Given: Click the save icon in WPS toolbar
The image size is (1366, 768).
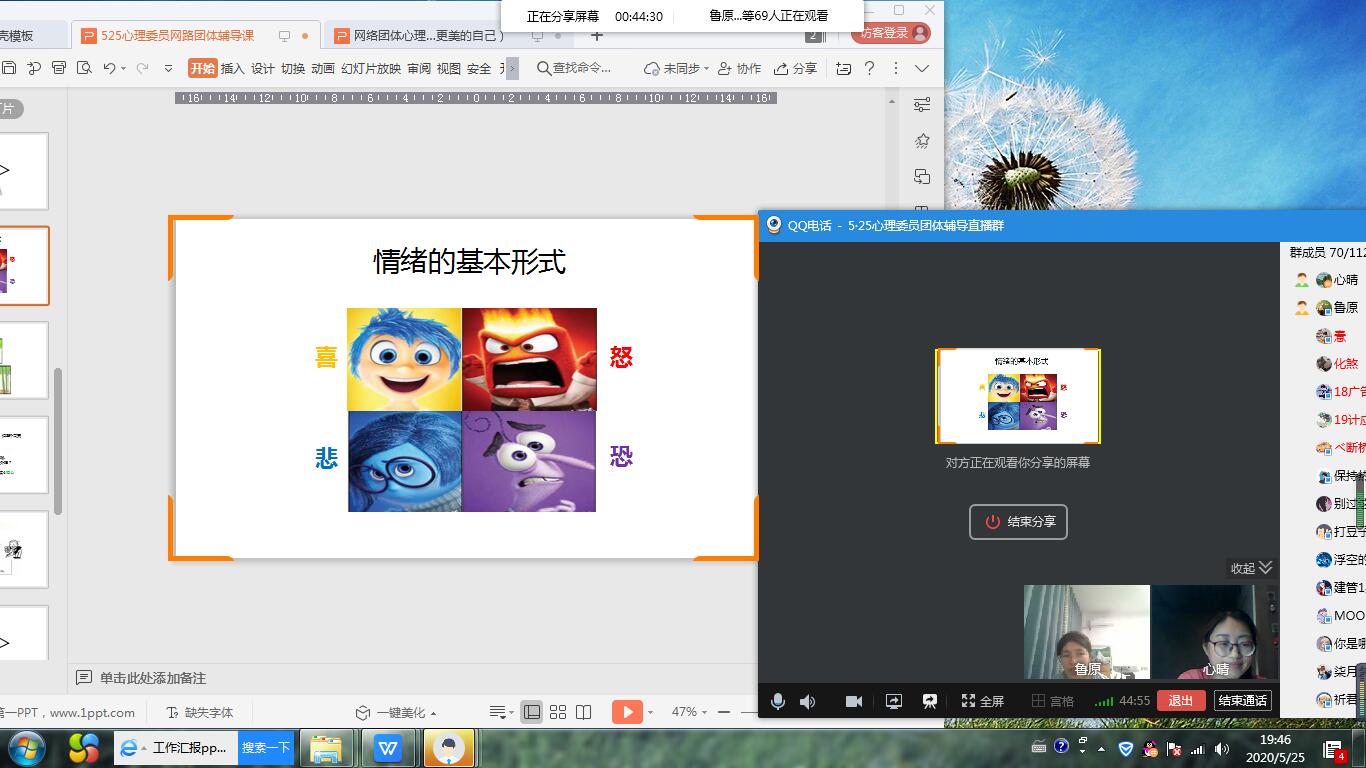Looking at the screenshot, I should click(9, 68).
